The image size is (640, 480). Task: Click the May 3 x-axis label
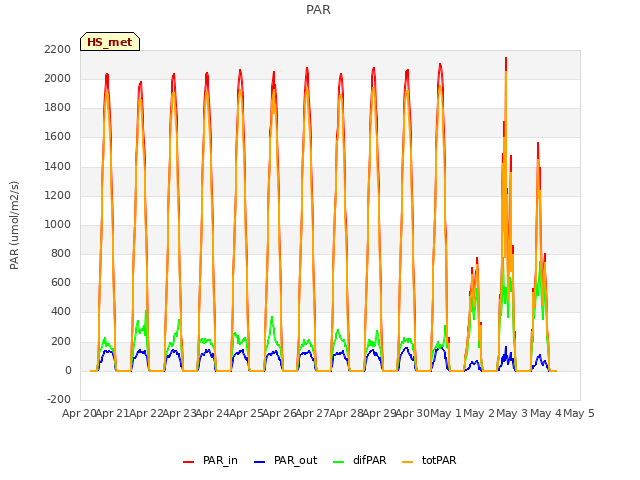point(512,413)
